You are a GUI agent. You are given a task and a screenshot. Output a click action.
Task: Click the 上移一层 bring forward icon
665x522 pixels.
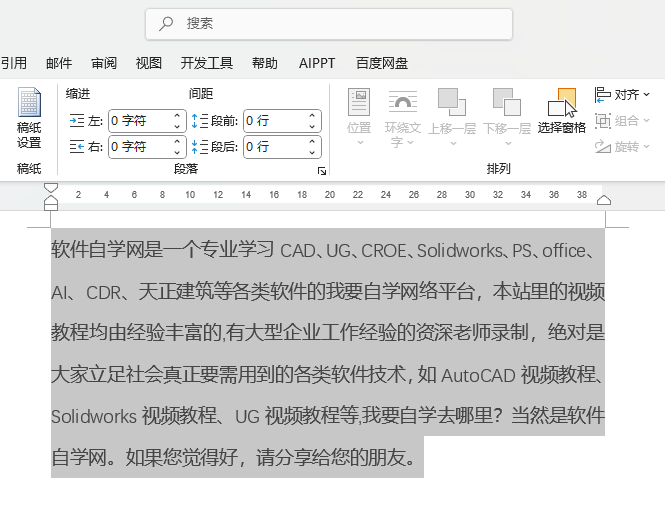[452, 102]
